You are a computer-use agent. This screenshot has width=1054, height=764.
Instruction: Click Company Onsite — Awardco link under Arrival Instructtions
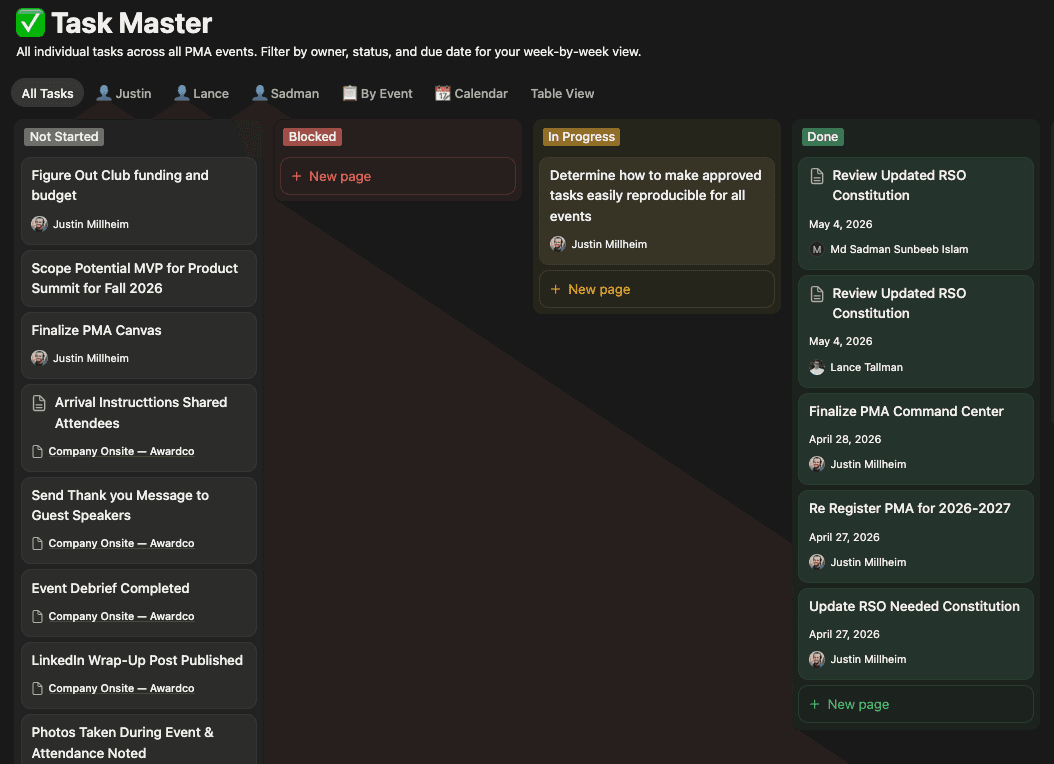(121, 452)
